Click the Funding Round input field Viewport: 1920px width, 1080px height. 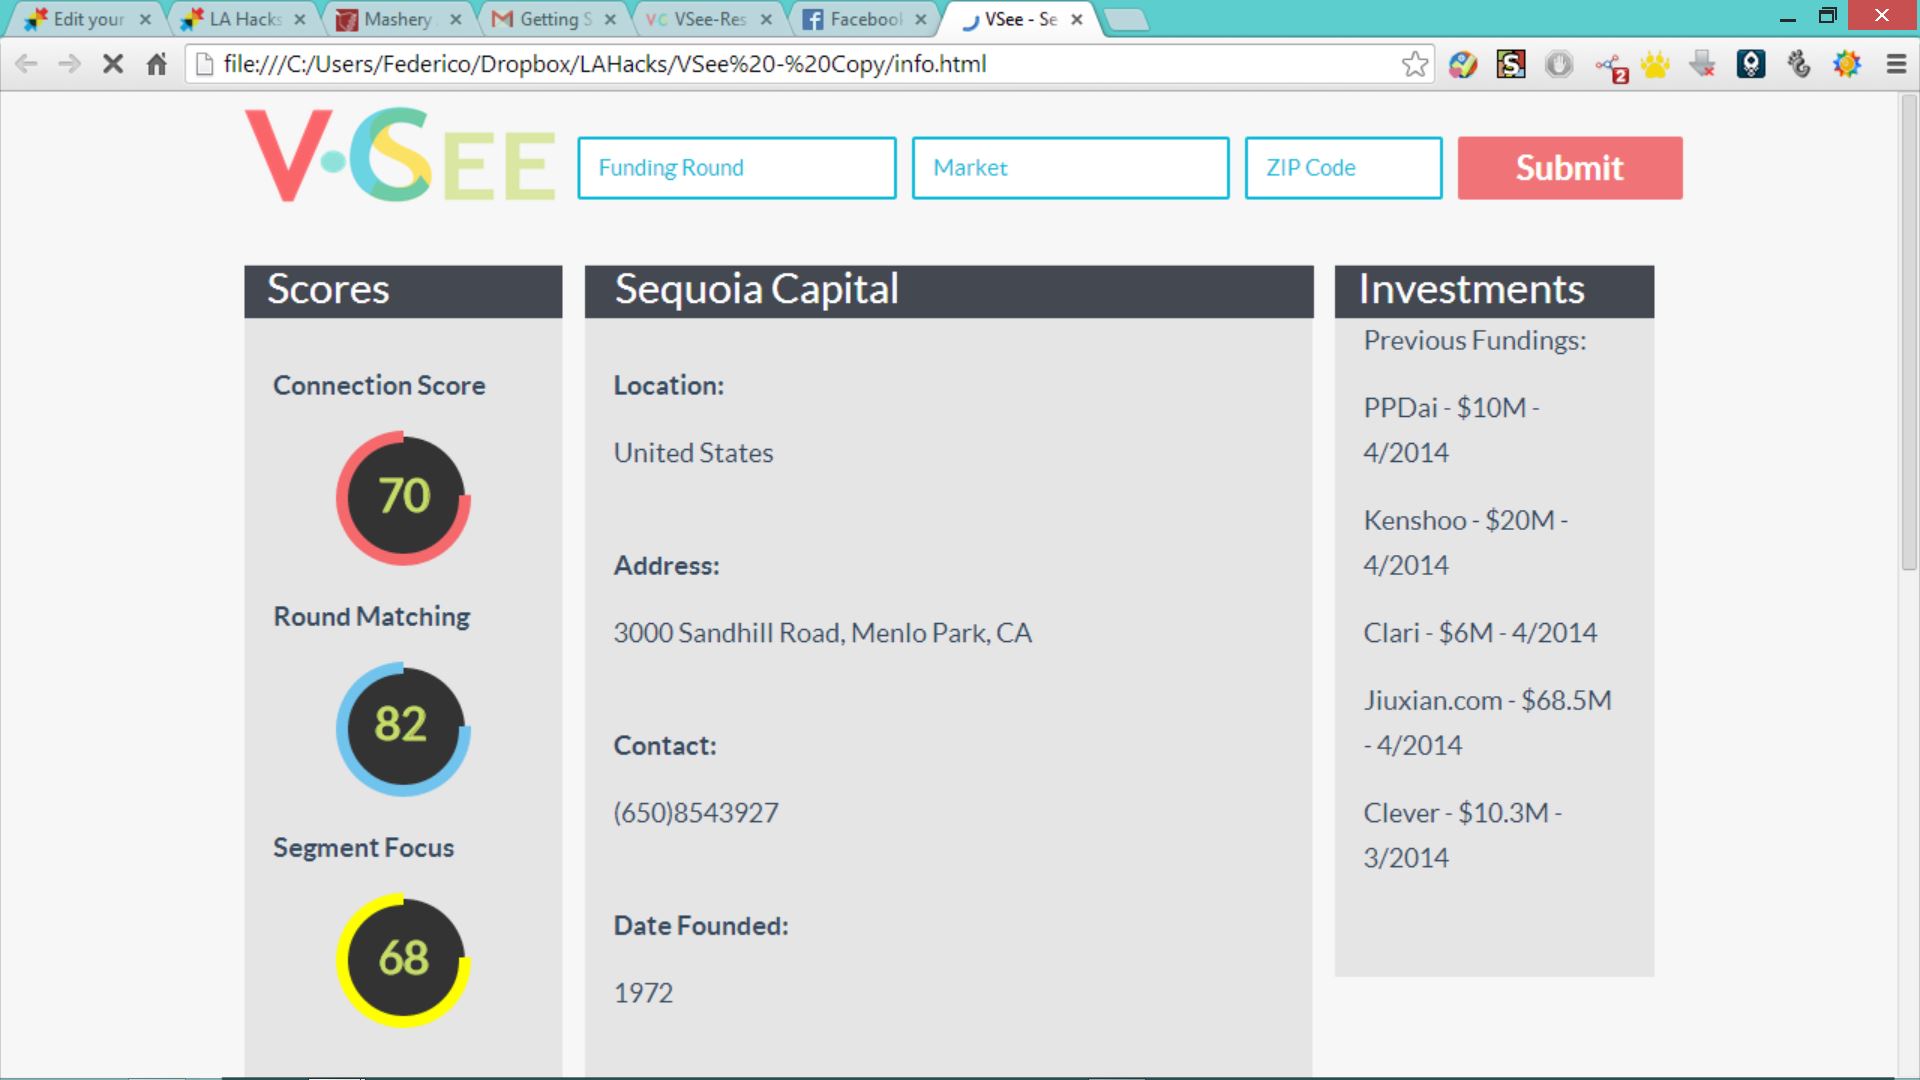click(736, 168)
